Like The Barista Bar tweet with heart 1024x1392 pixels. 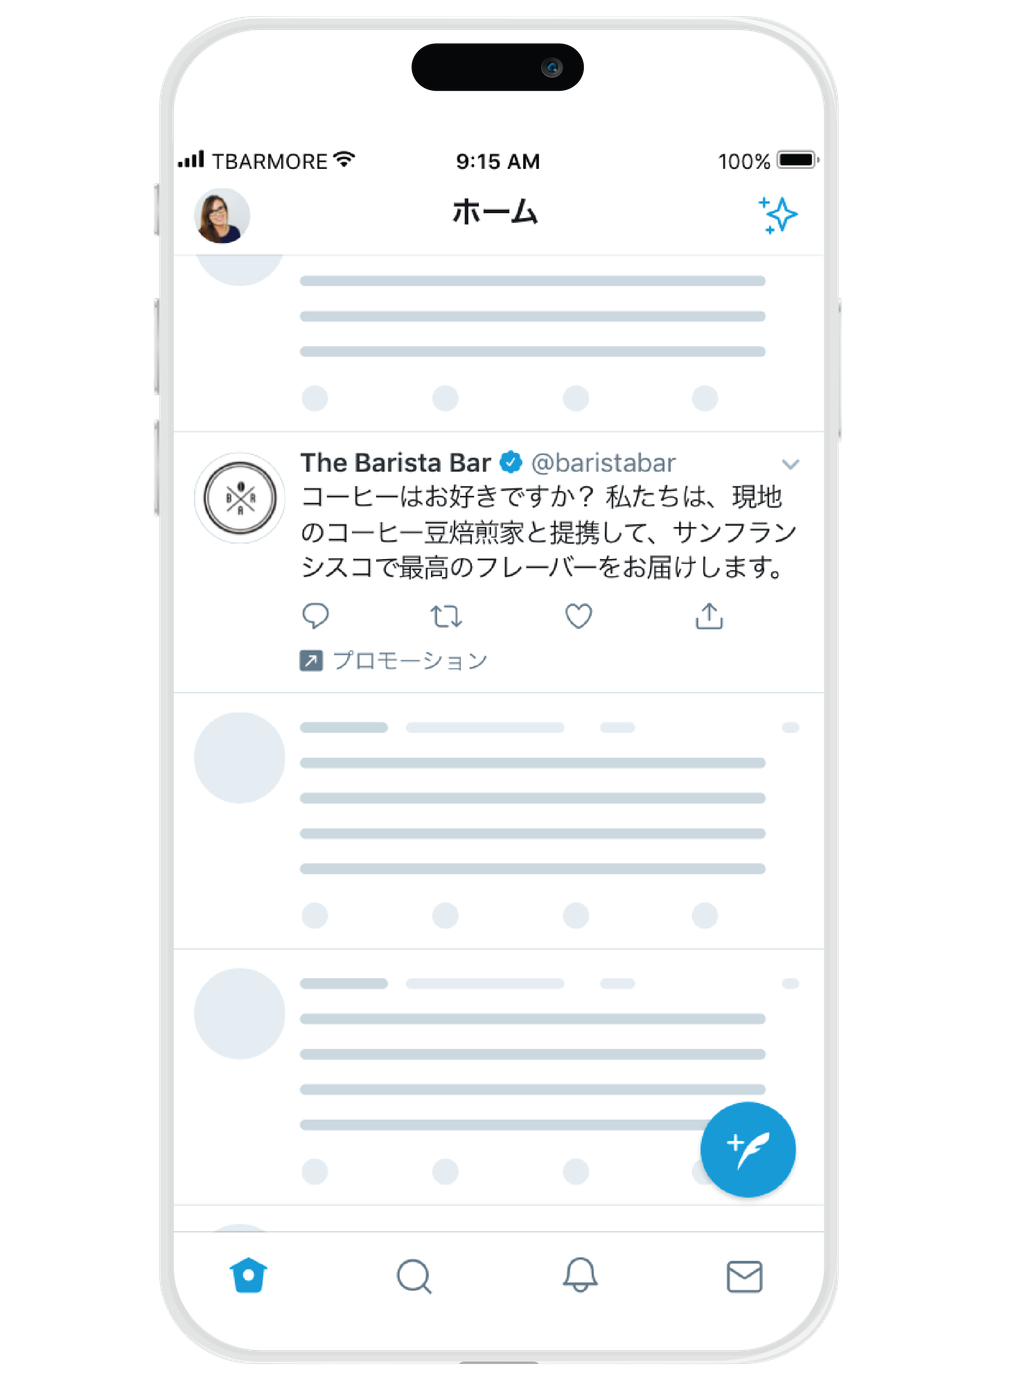coord(578,616)
